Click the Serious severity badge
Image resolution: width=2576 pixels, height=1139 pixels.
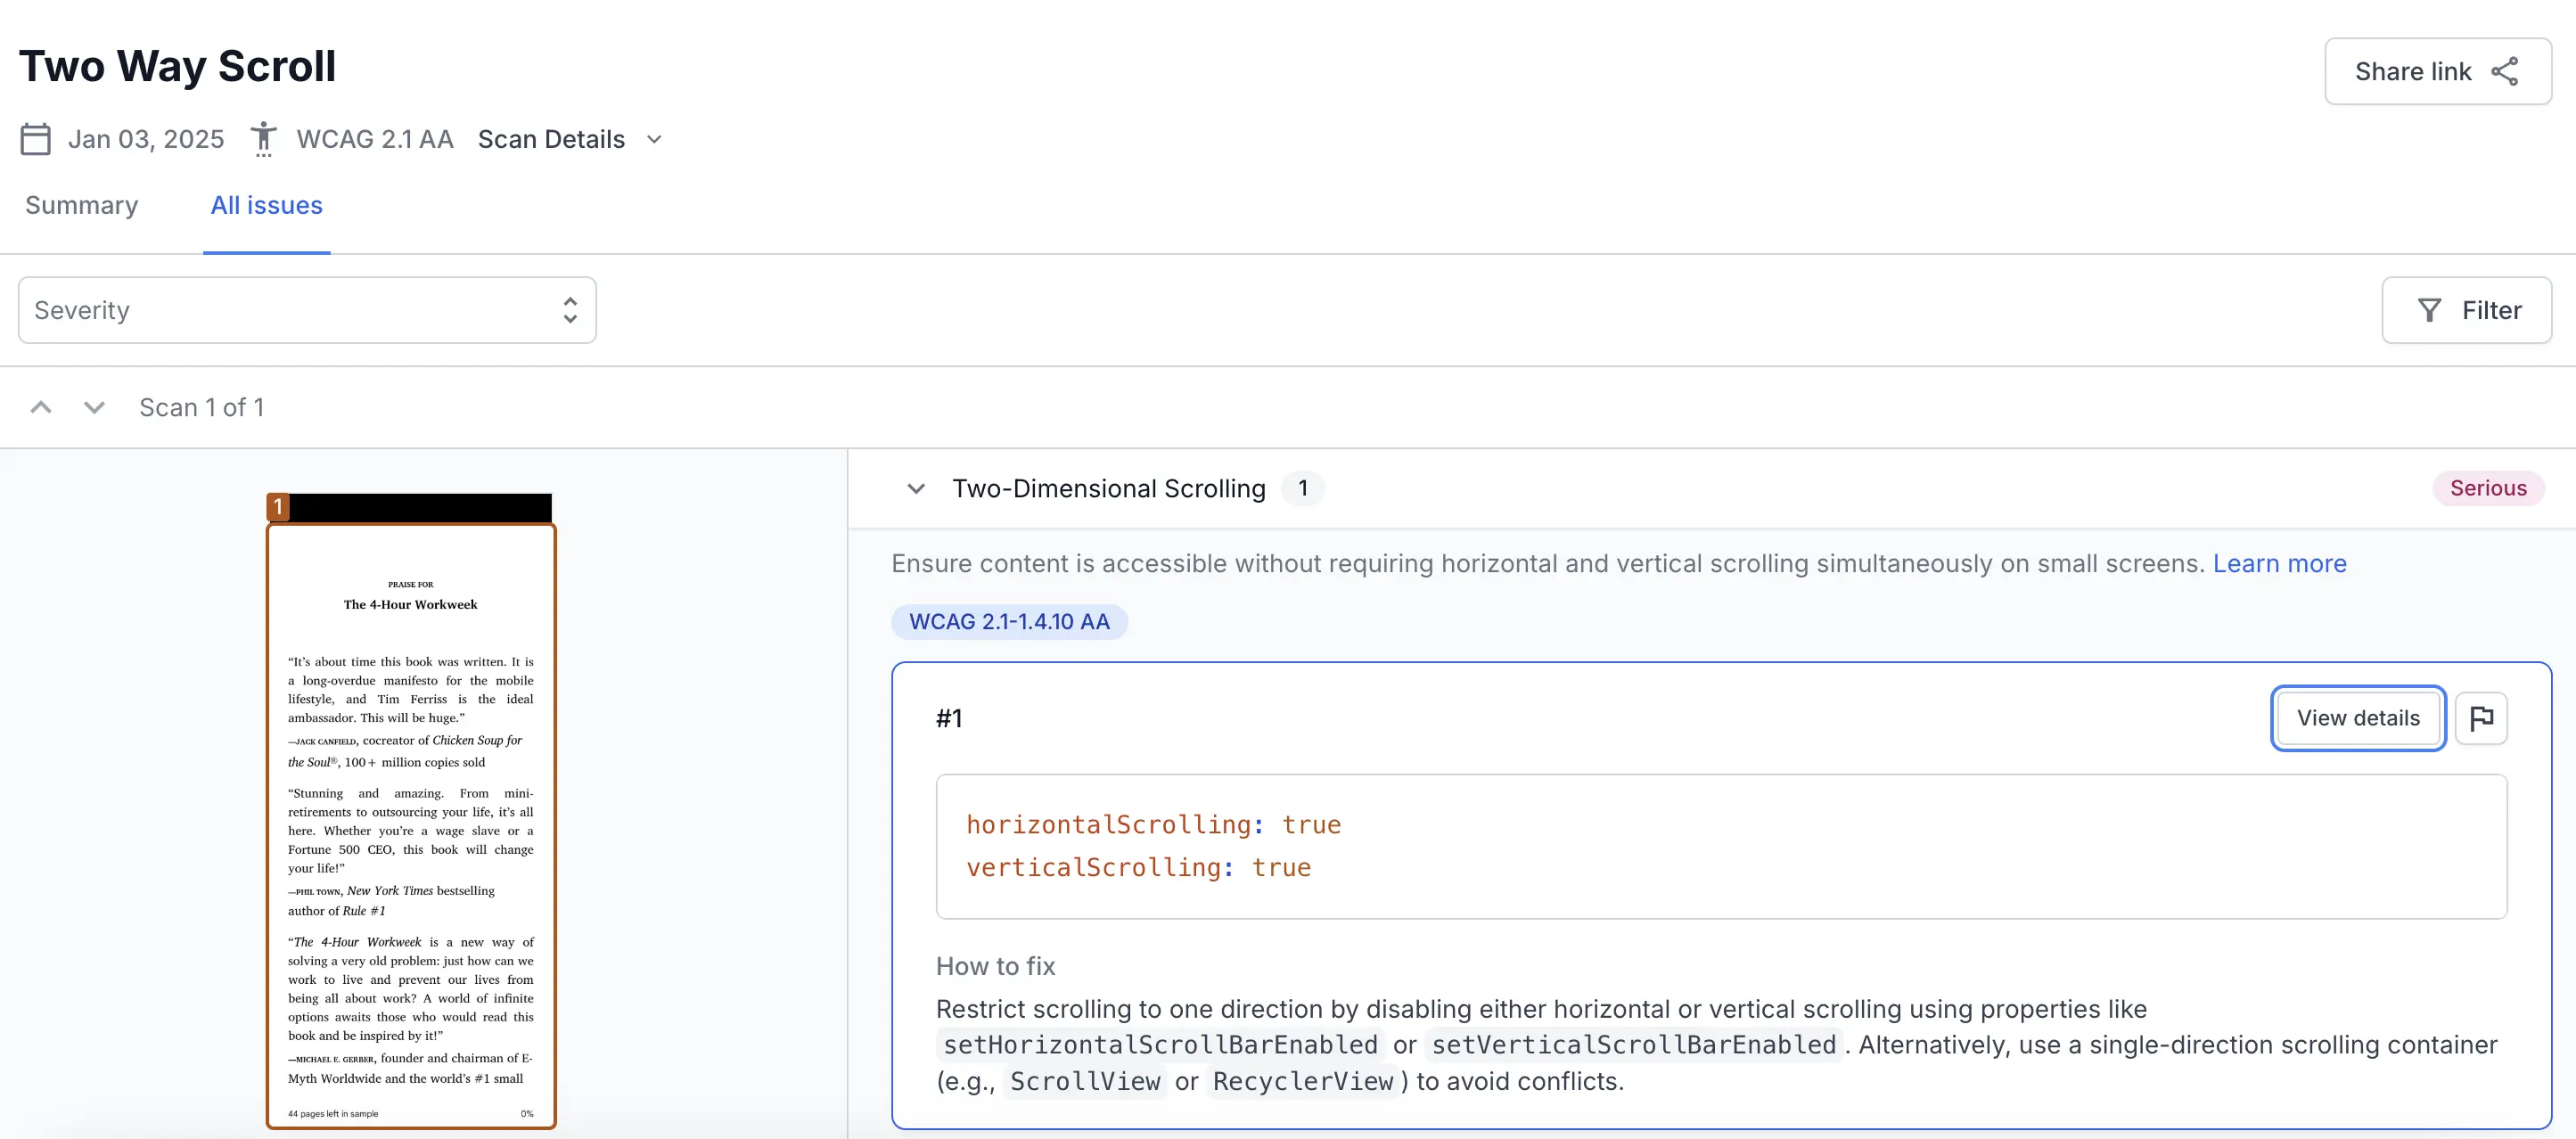(x=2487, y=488)
